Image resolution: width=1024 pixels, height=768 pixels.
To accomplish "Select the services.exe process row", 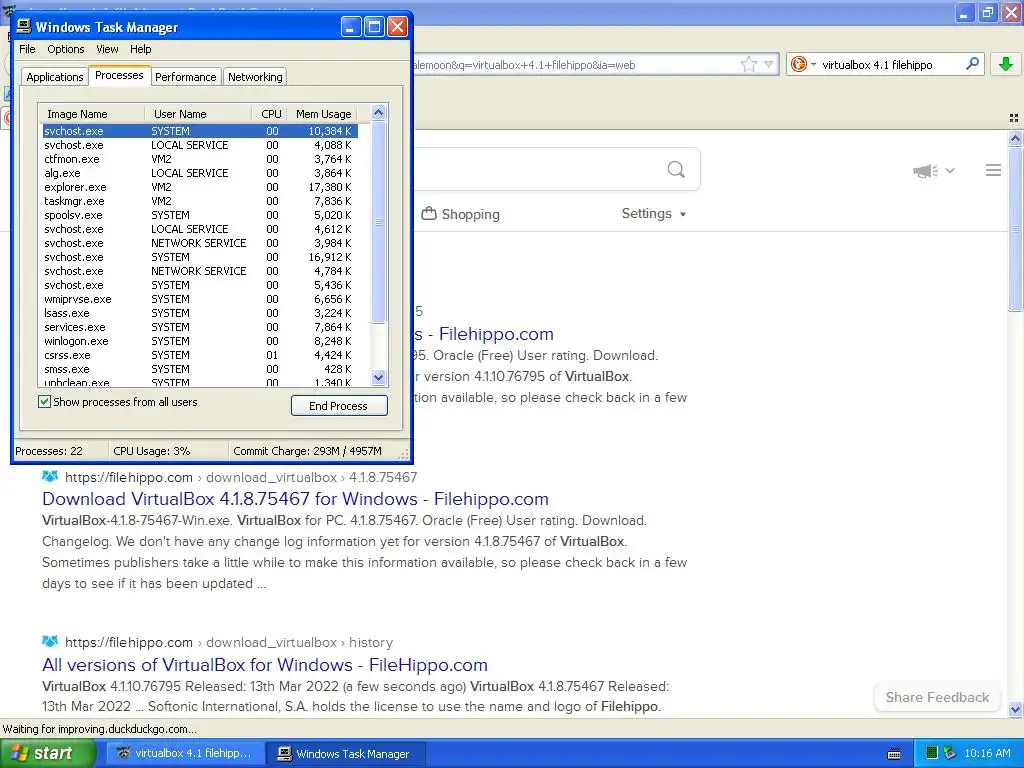I will 199,327.
